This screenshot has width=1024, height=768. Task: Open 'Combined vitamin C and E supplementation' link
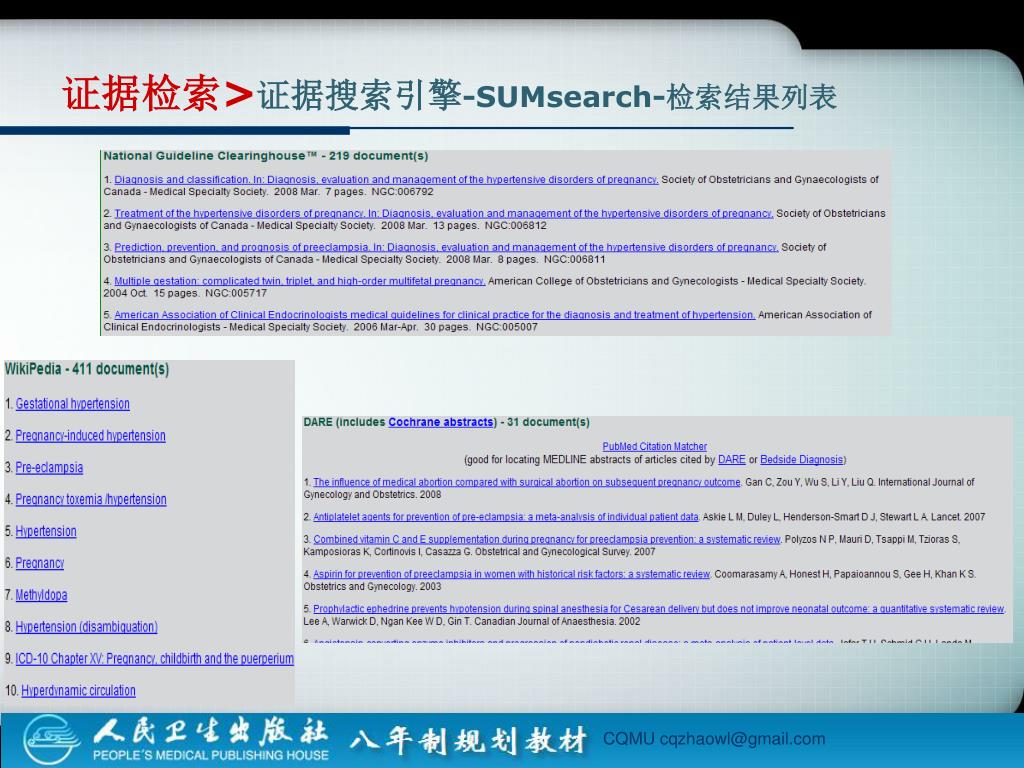pos(547,540)
